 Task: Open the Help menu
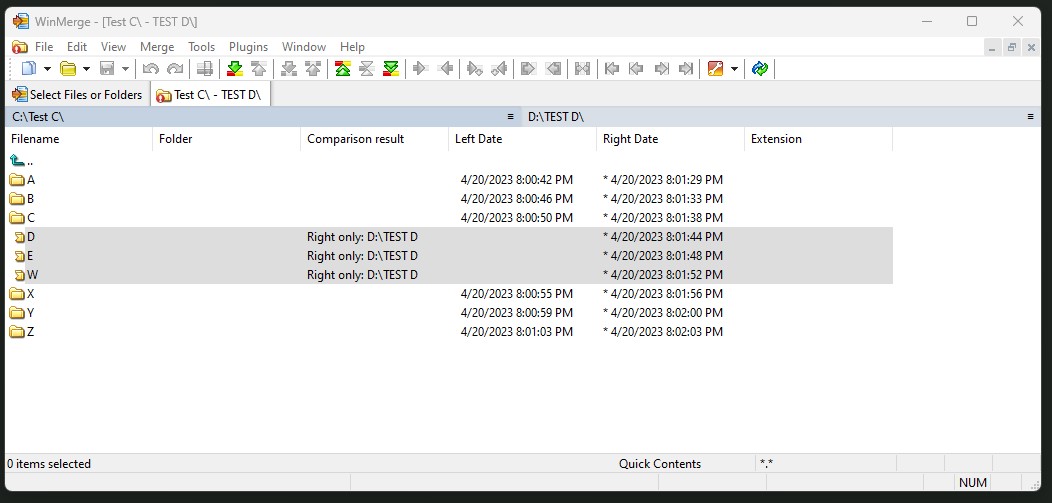[352, 47]
